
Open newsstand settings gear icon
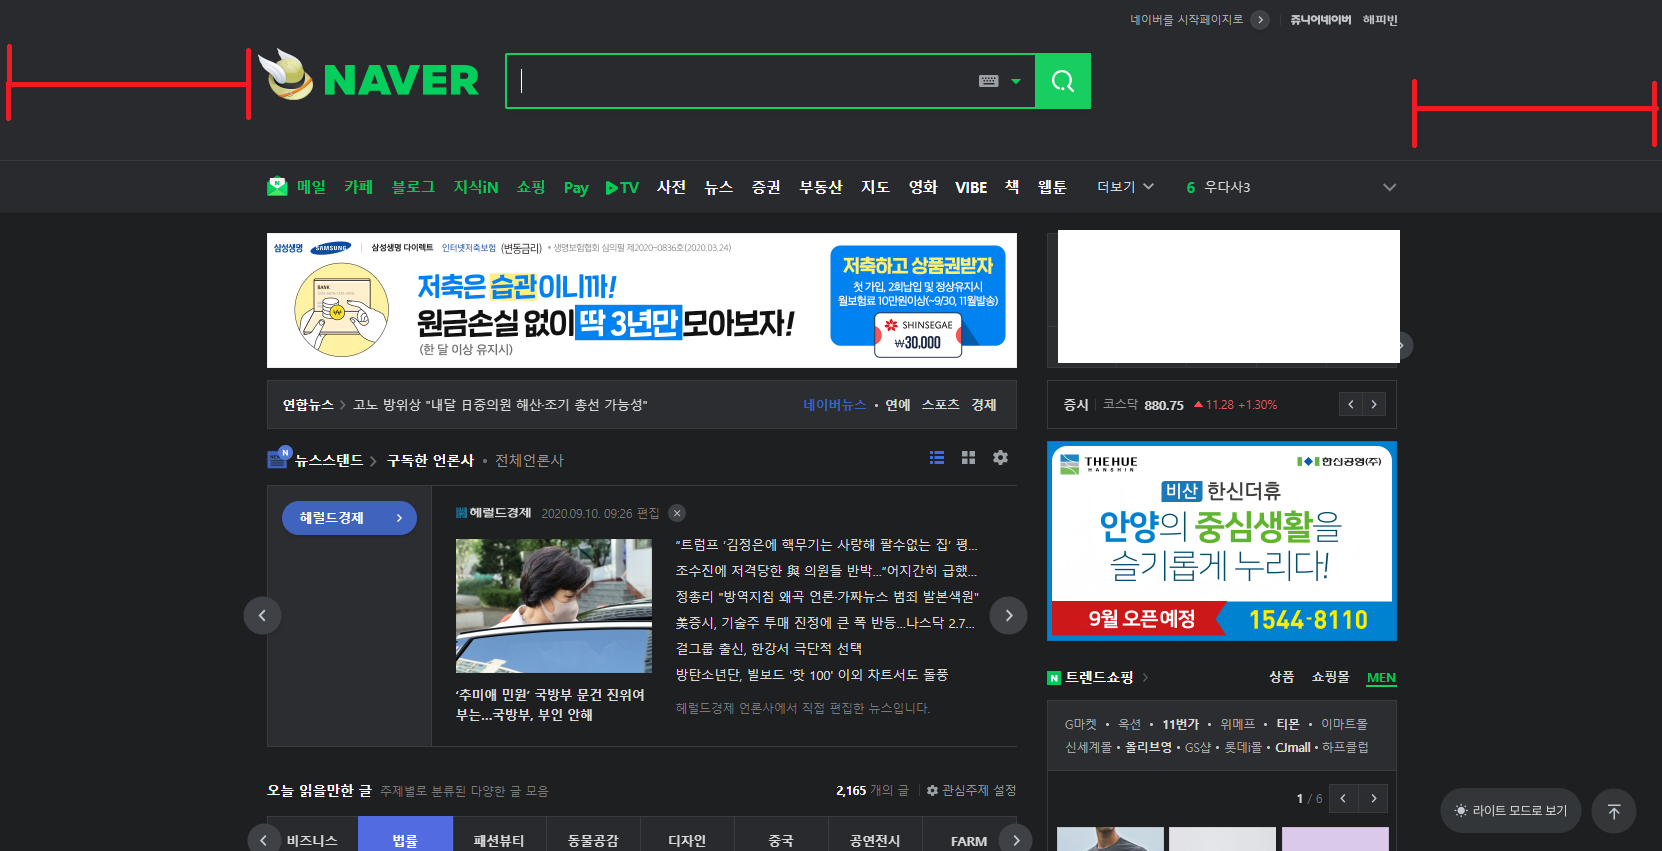tap(1000, 457)
